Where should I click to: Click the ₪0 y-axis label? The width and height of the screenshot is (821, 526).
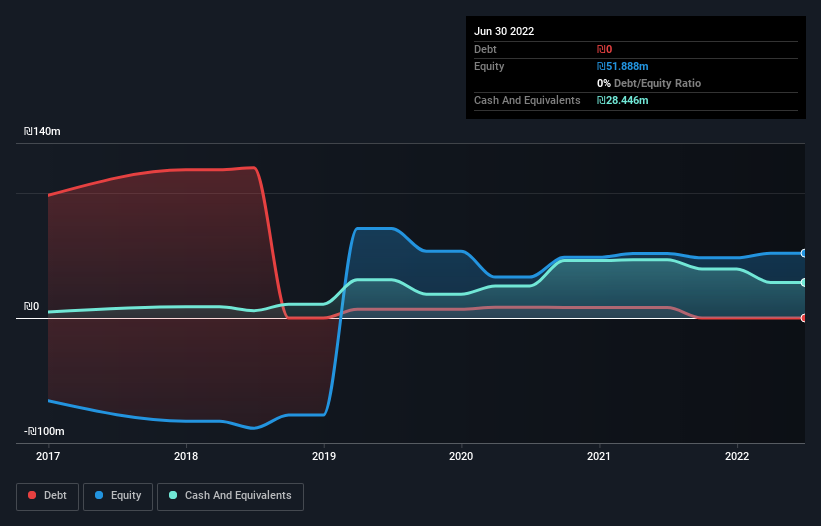(x=31, y=307)
